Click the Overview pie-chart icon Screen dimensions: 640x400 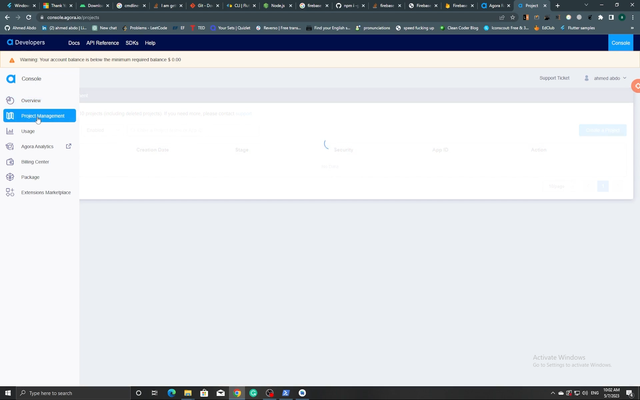click(x=10, y=100)
